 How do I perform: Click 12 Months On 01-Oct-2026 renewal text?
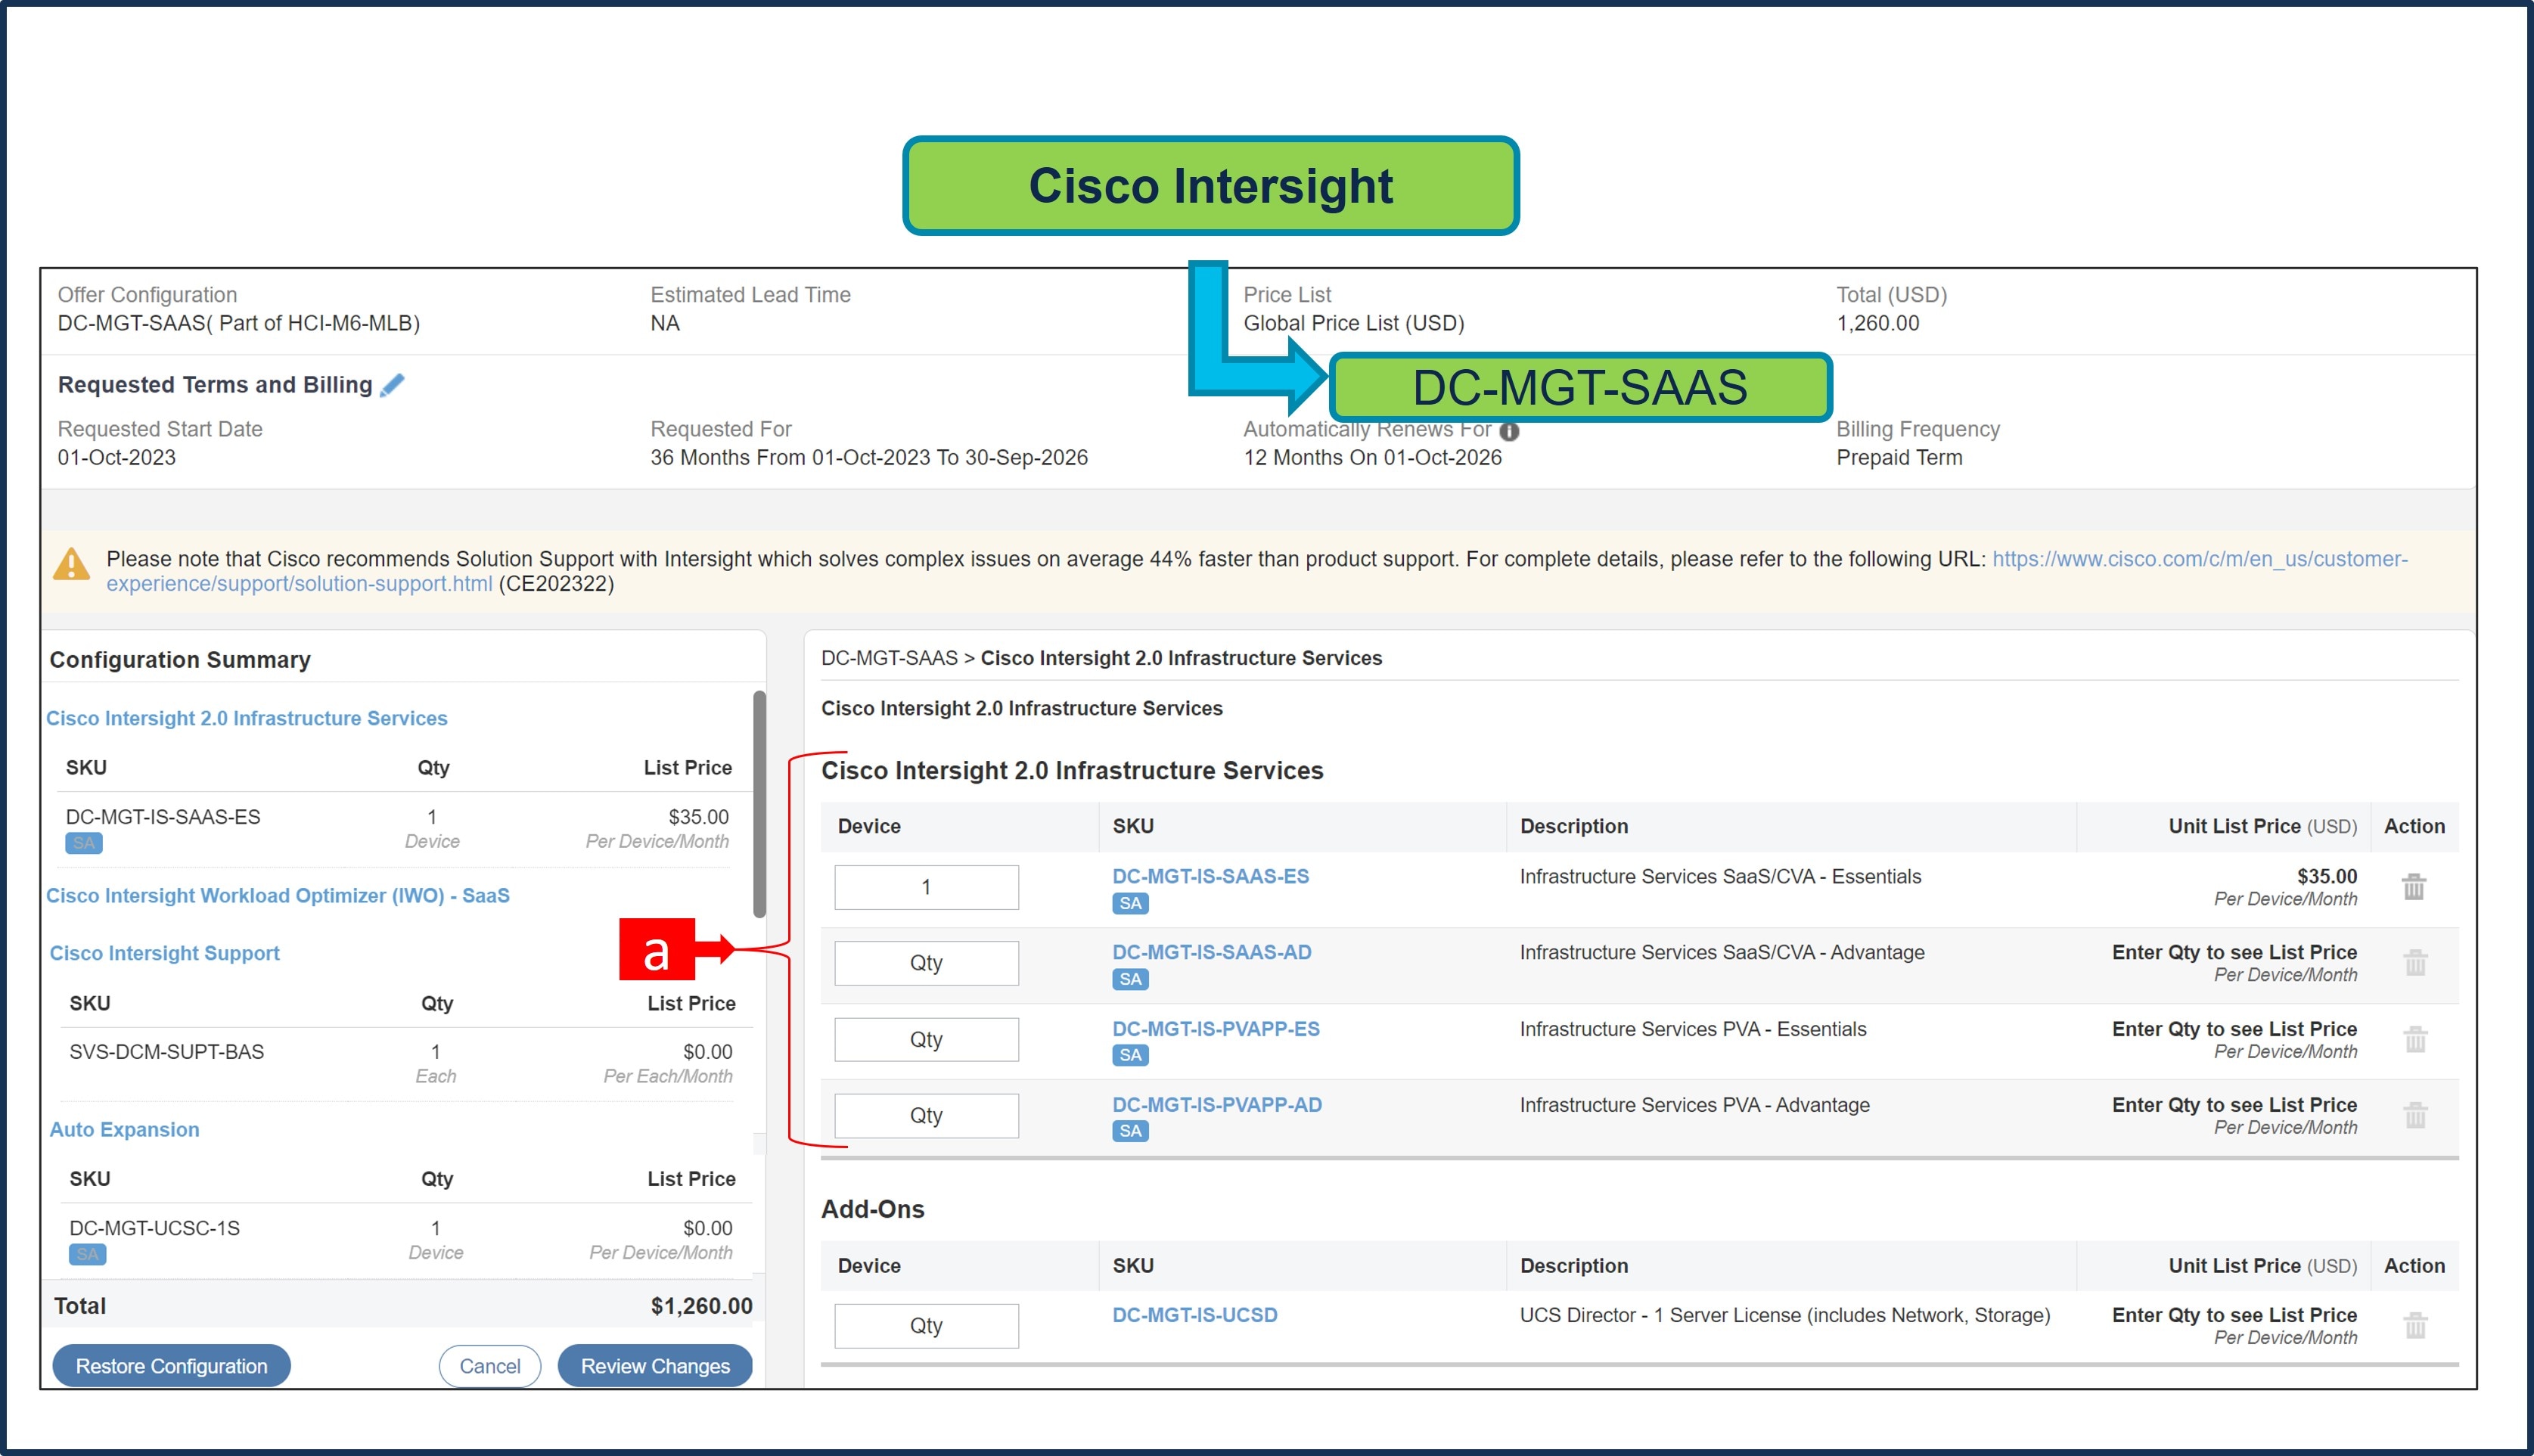pos(1372,457)
